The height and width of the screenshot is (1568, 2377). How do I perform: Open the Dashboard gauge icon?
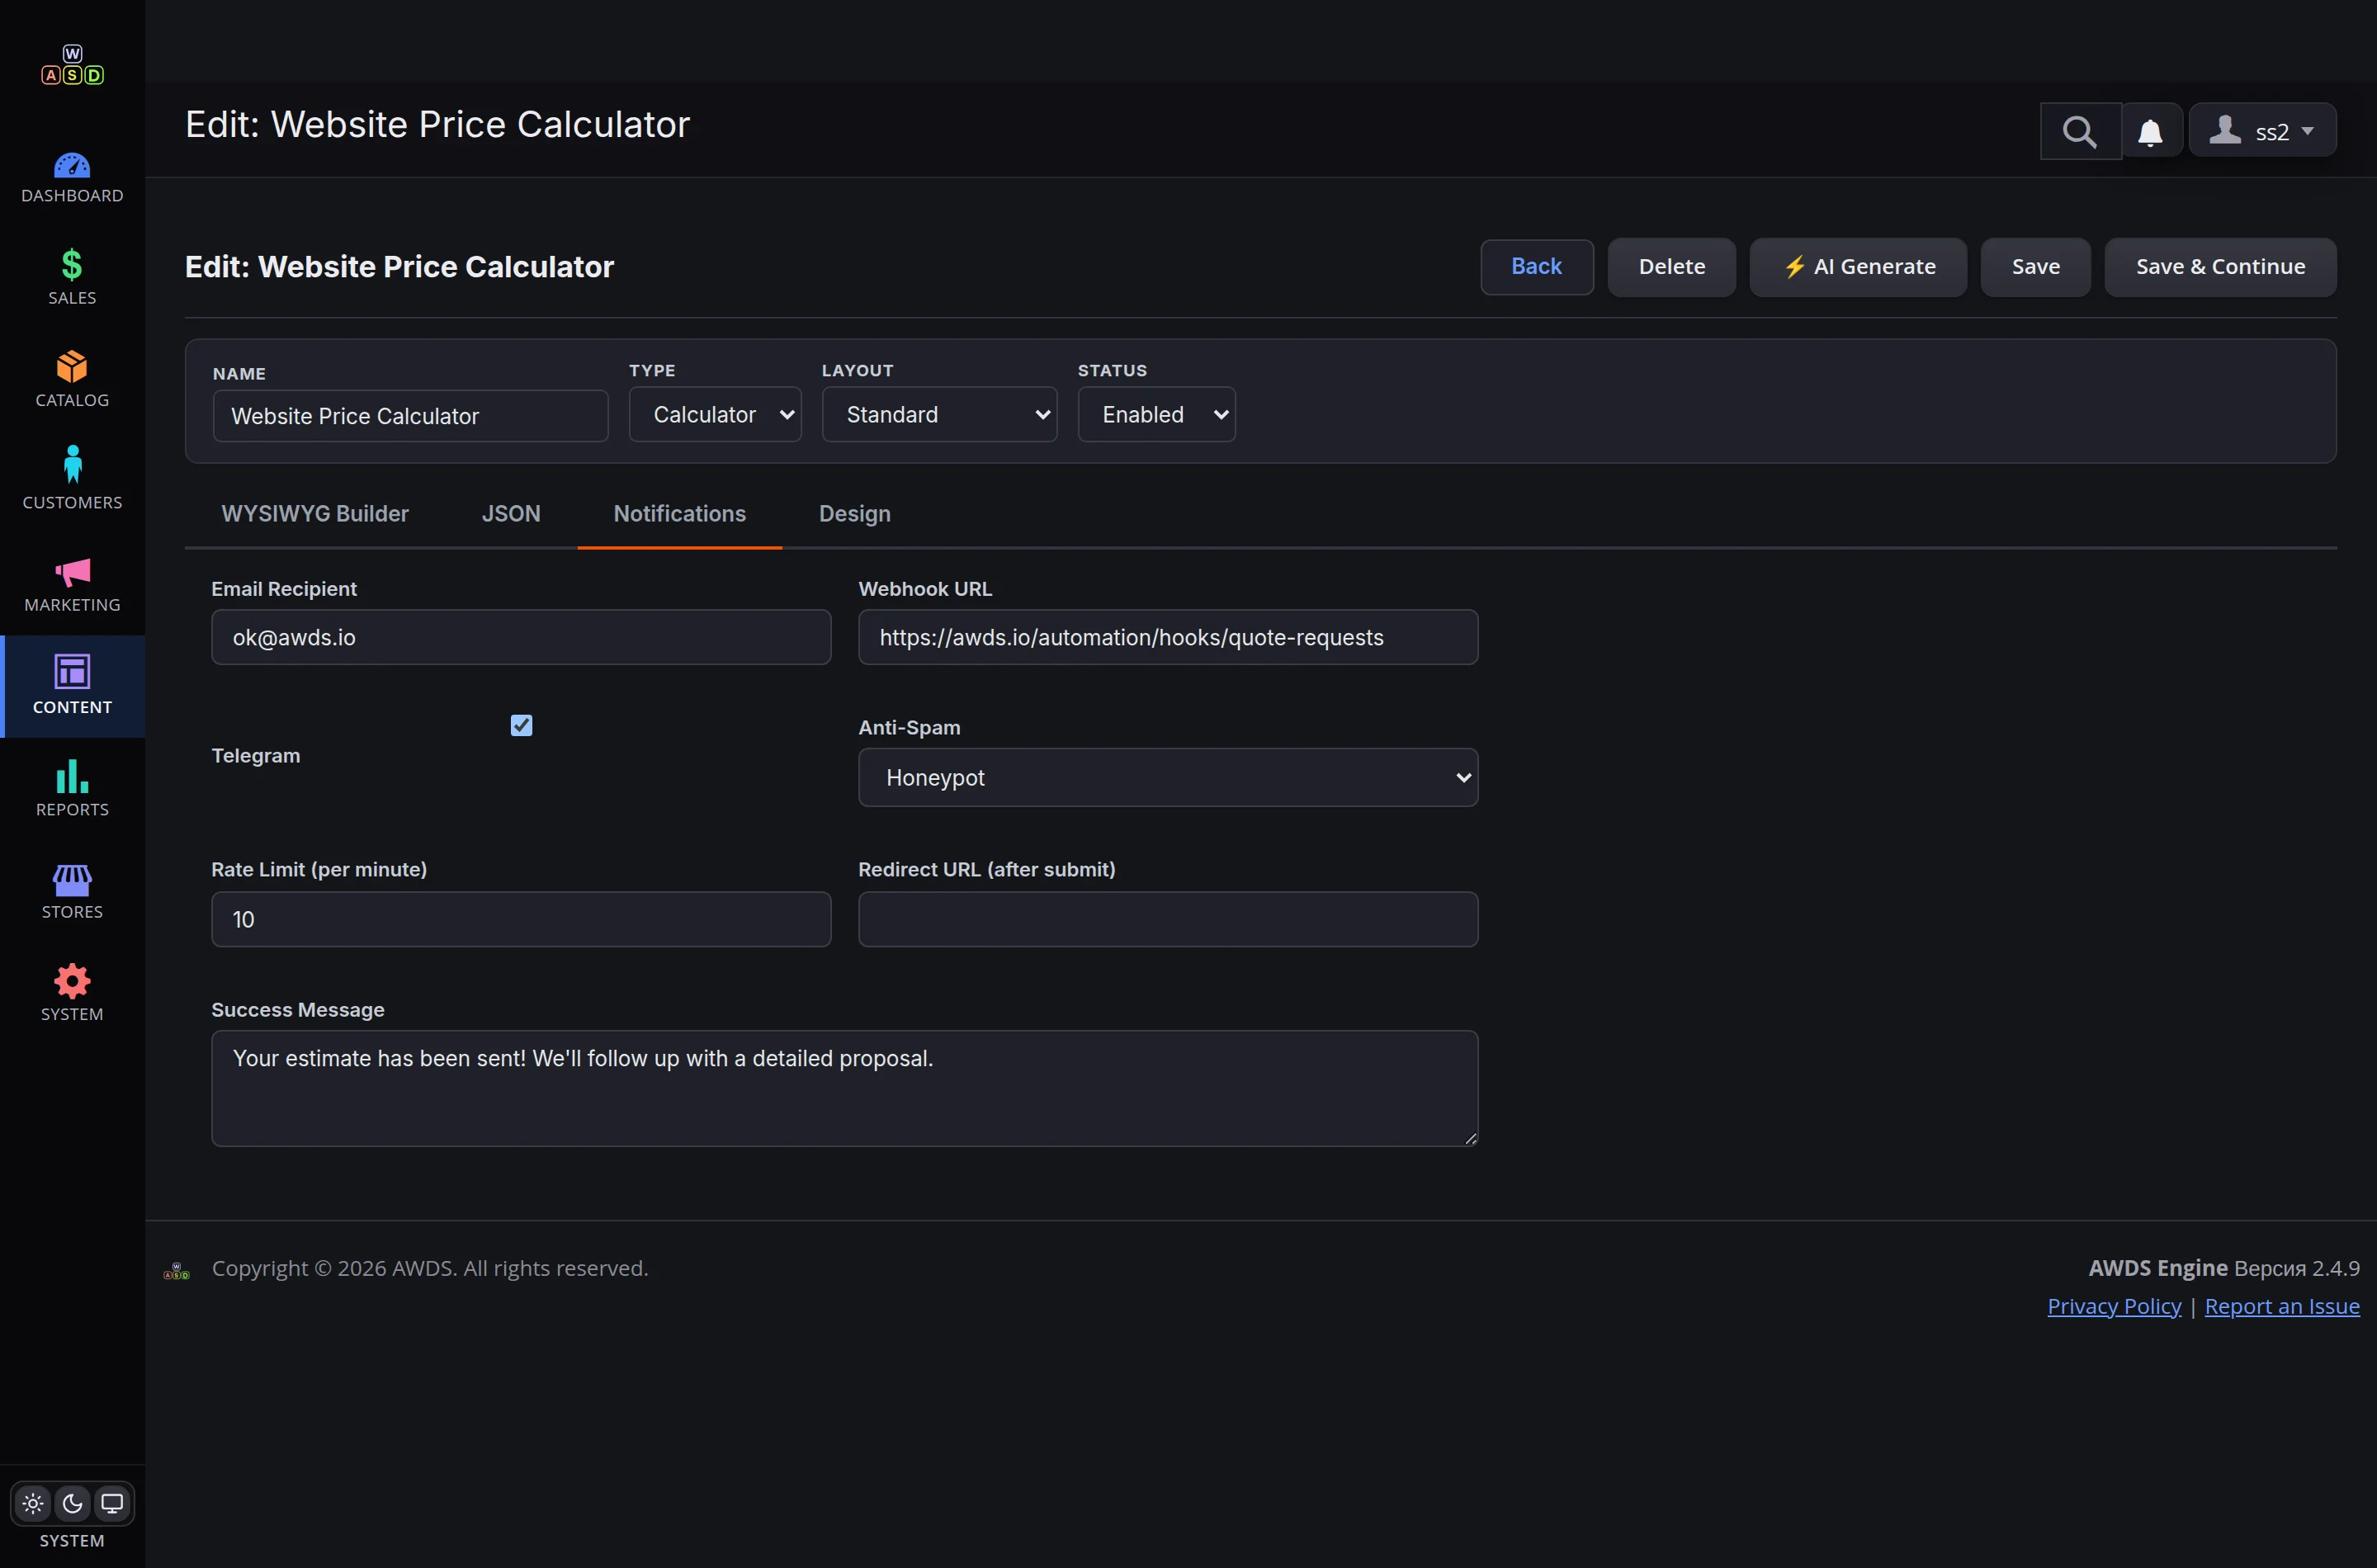[72, 166]
